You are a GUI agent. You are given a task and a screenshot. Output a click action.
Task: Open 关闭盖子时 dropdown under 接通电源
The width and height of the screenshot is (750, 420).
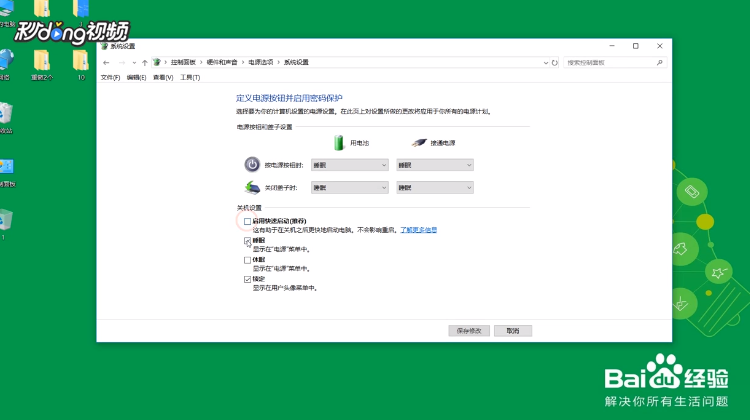click(435, 188)
